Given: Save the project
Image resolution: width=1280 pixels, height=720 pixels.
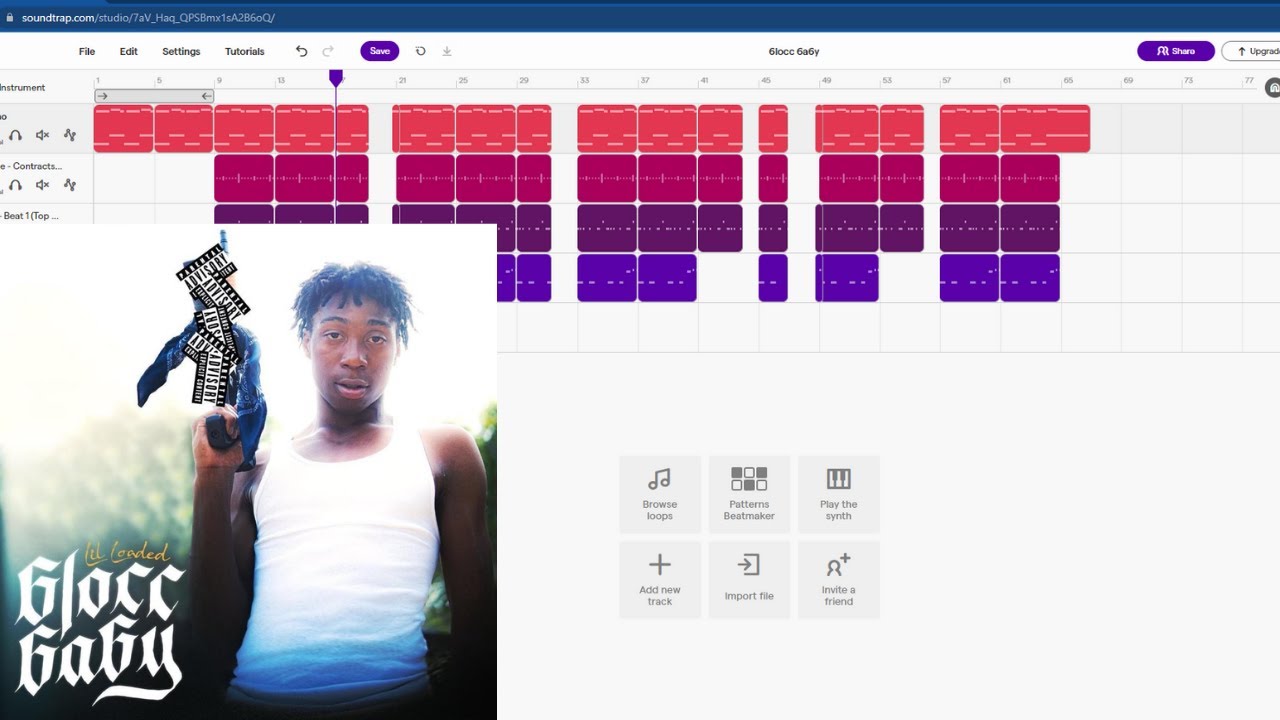Looking at the screenshot, I should (x=380, y=51).
